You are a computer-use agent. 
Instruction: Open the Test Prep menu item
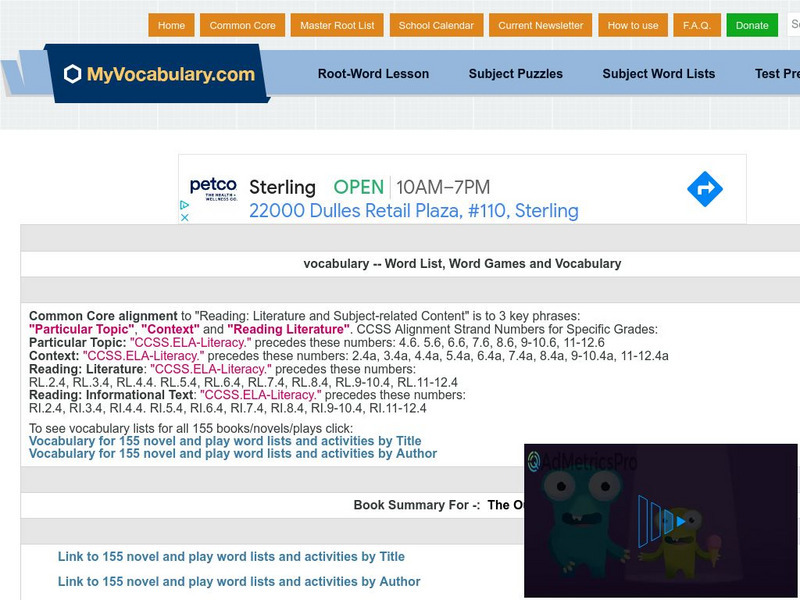[778, 73]
